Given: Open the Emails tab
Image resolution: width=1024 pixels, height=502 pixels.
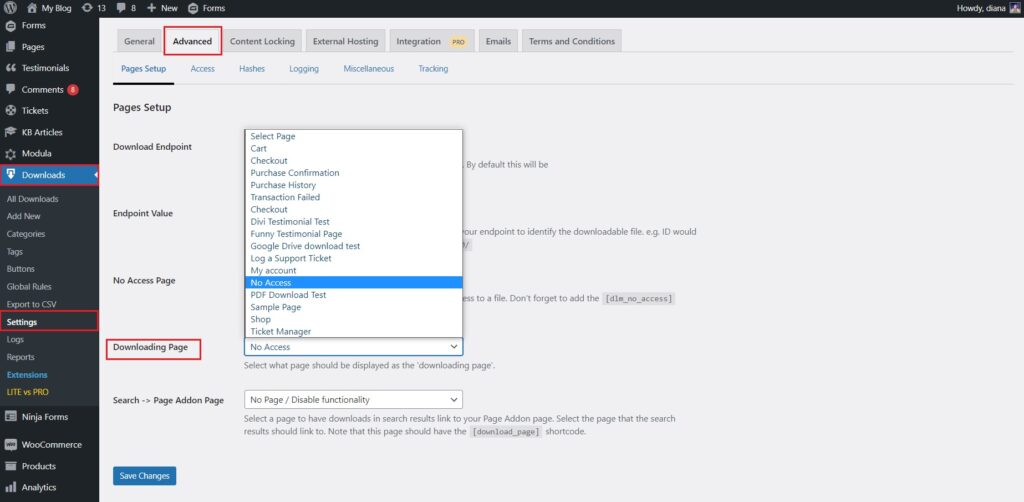Looking at the screenshot, I should [498, 41].
